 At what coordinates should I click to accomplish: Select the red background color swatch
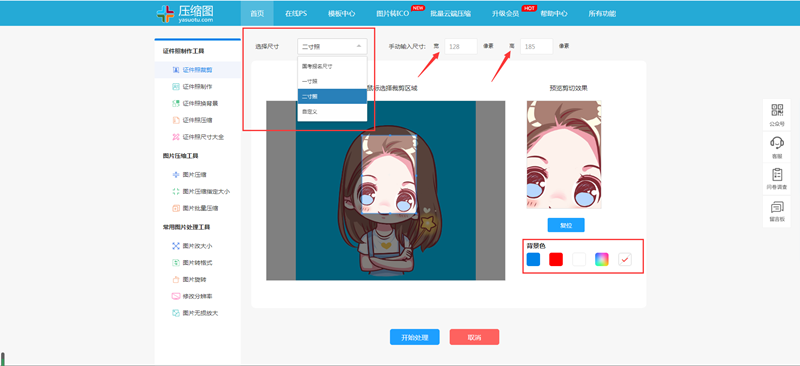pyautogui.click(x=556, y=259)
